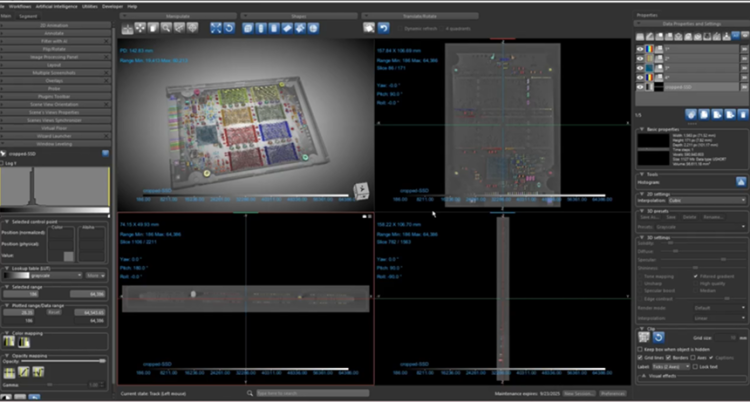Click first filter icon in Data Properties toolbar
This screenshot has width=750, height=402.
tap(640, 36)
